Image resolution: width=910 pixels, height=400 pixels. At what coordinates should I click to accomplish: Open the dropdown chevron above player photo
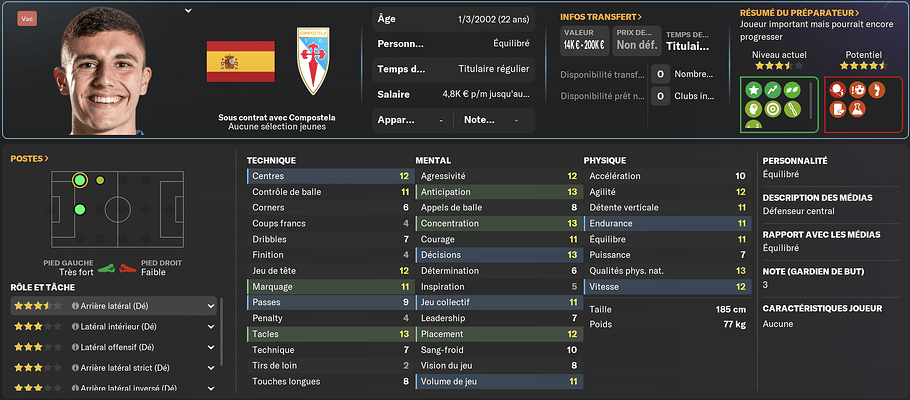(x=187, y=10)
